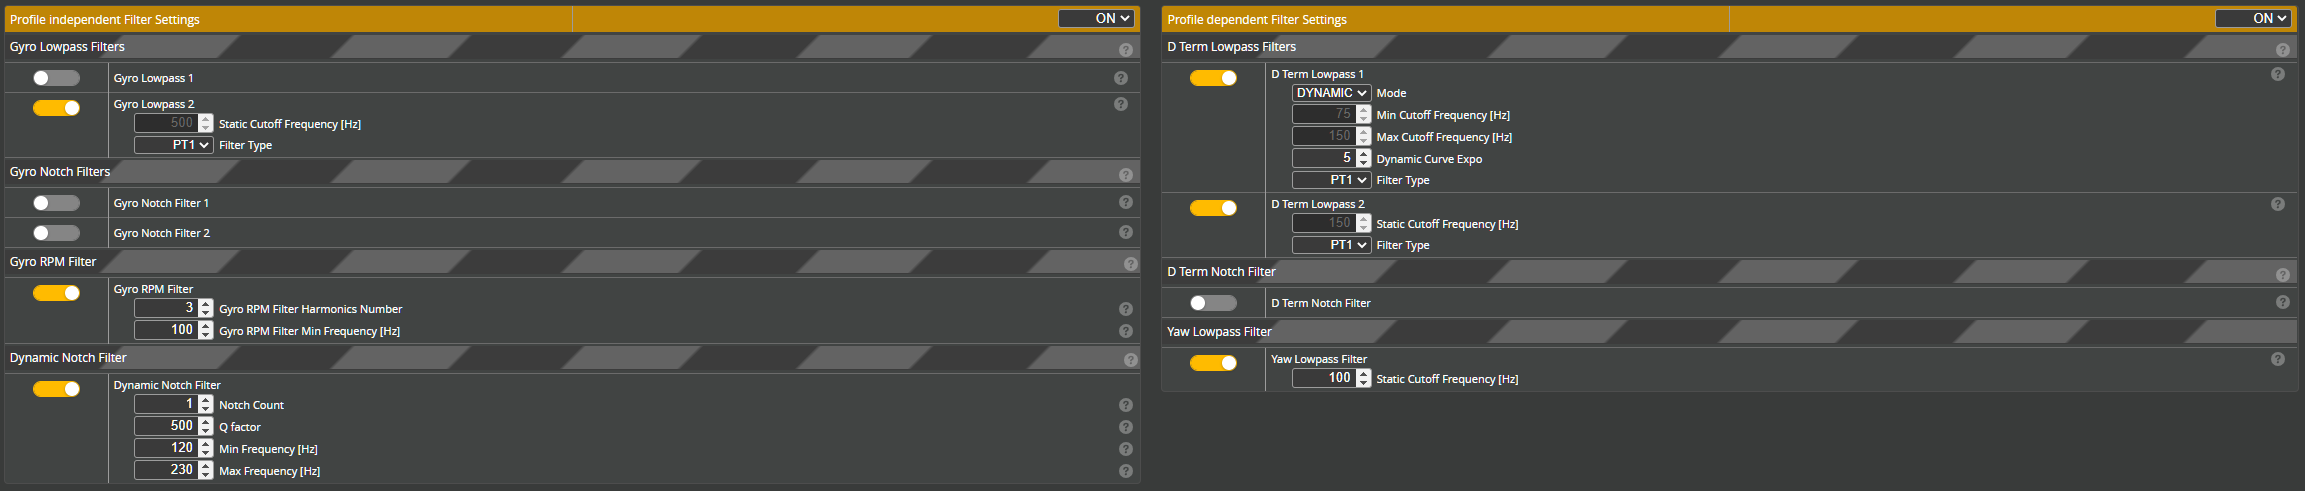Open Profile independent Filter Settings ON dropdown
Screen dimensions: 2305x491
tap(1096, 18)
